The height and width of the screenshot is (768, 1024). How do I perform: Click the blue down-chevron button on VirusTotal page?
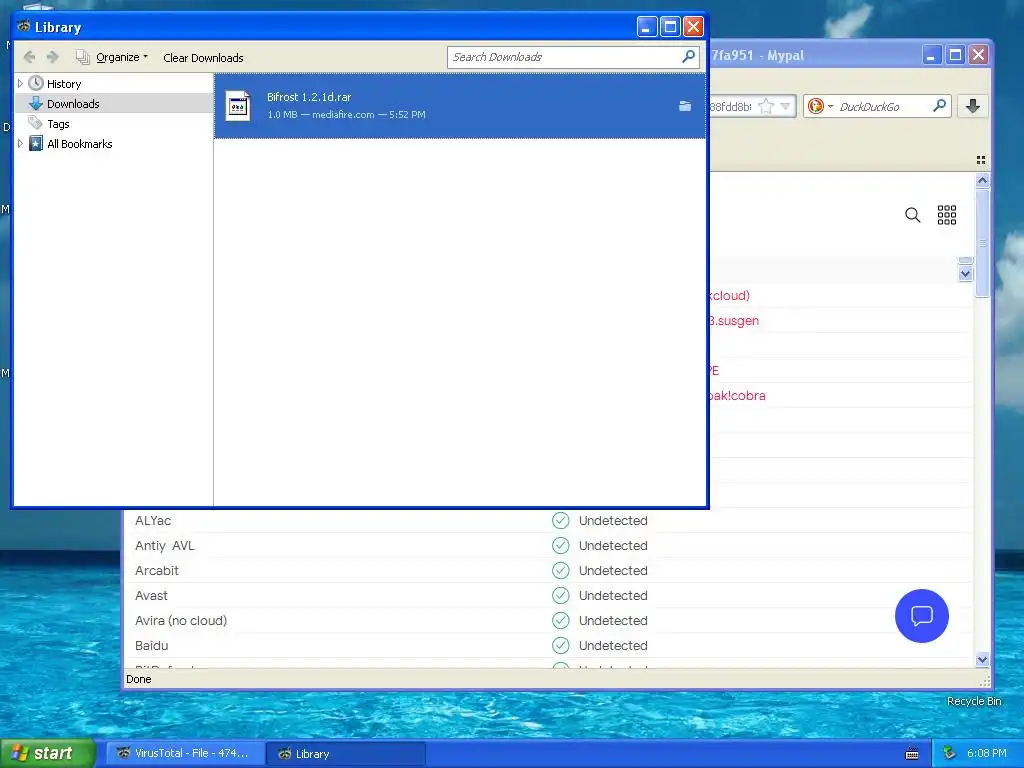coord(965,273)
